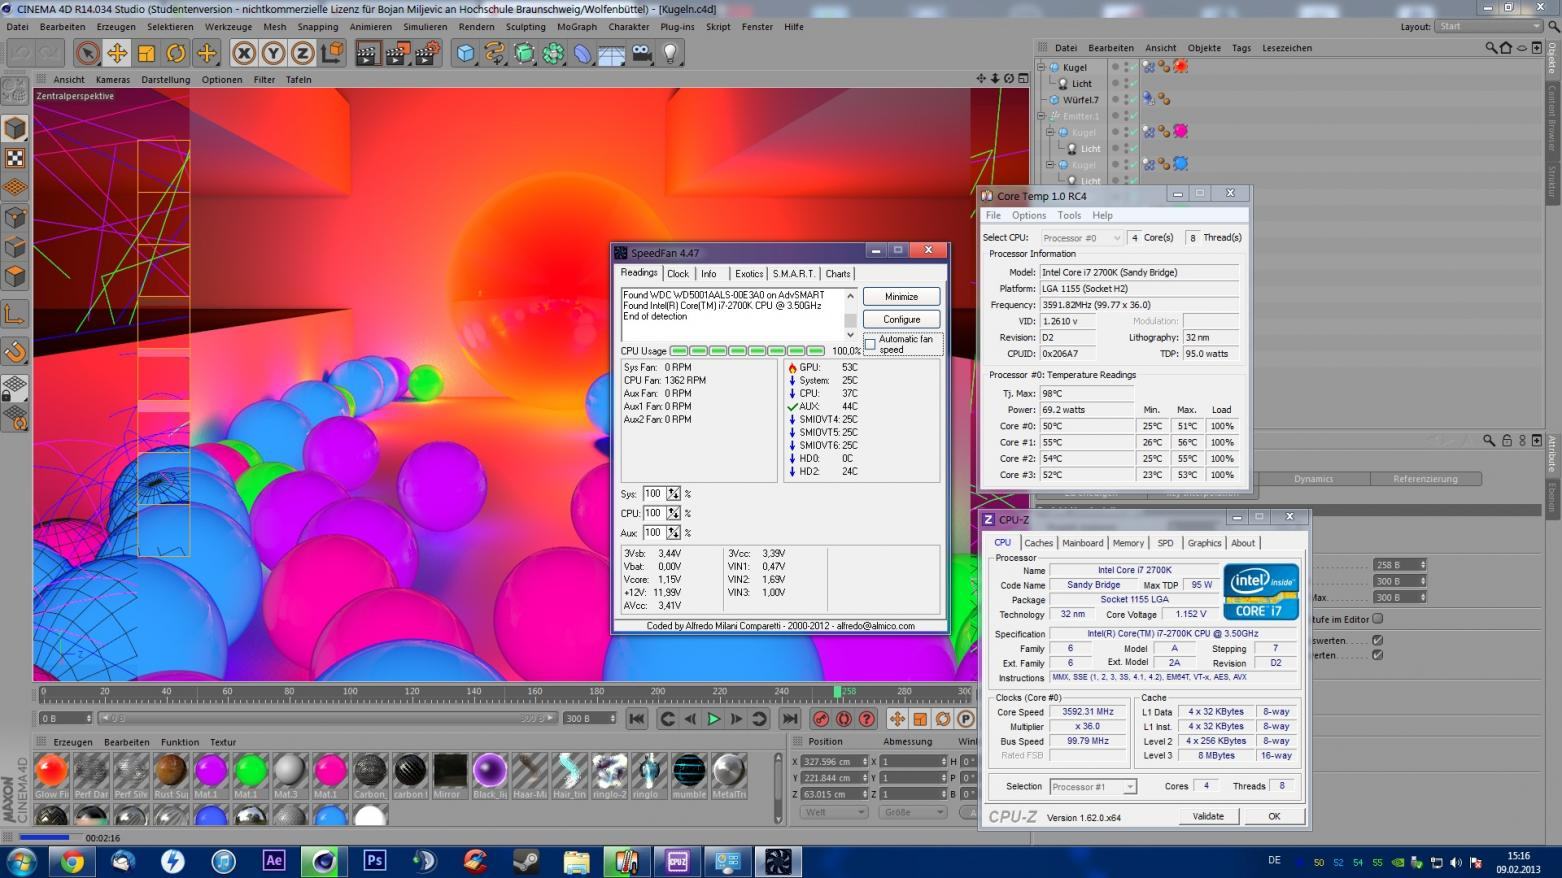
Task: Open Core Temp Tools menu
Action: click(1069, 215)
